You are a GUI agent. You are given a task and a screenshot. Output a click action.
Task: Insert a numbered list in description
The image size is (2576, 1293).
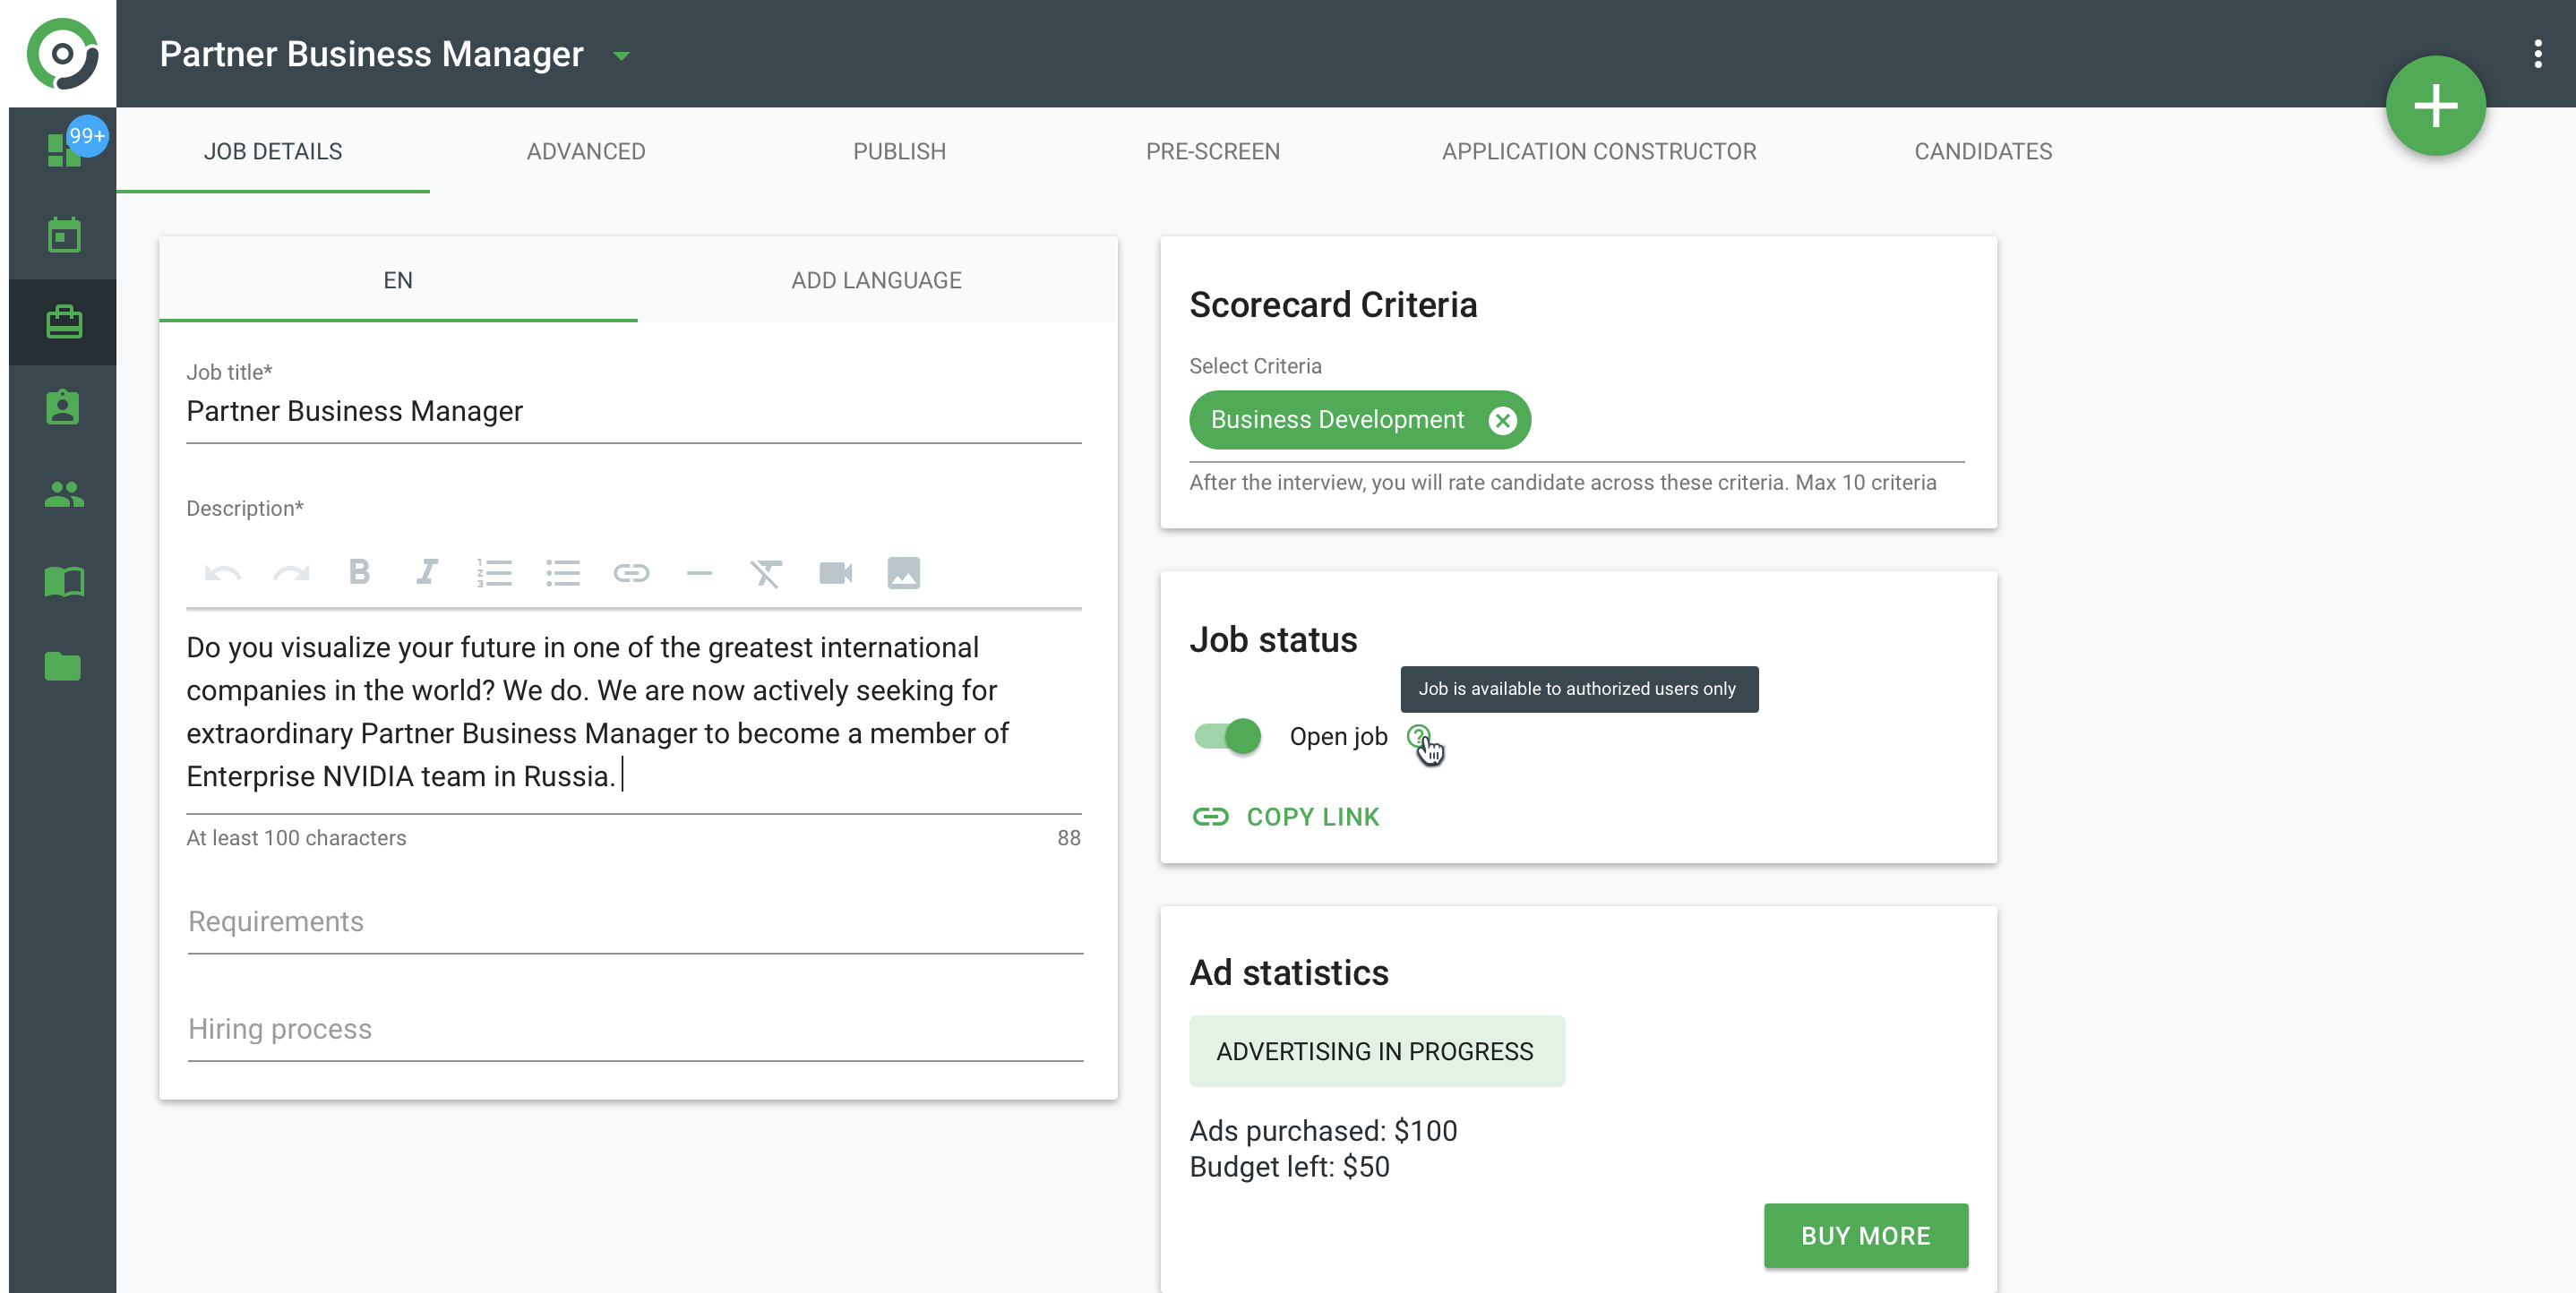494,572
